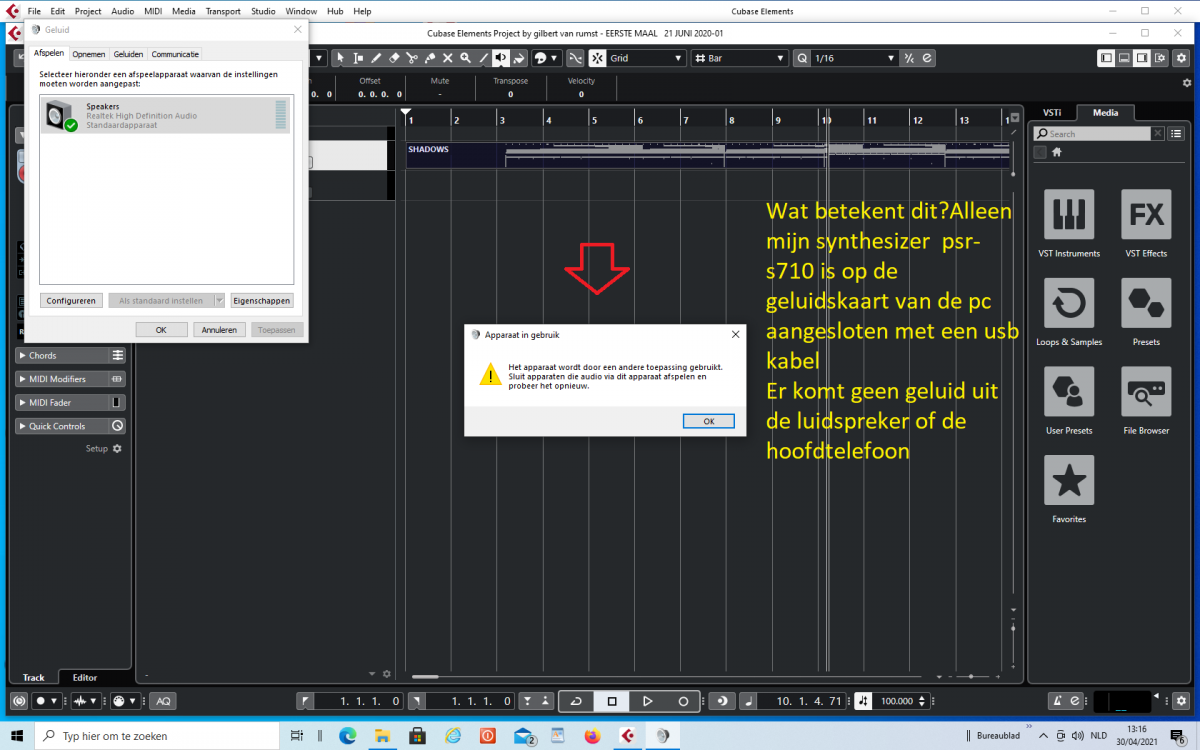The width and height of the screenshot is (1200, 750).
Task: Click OK in Apparaat in gebruik dialog
Action: point(709,421)
